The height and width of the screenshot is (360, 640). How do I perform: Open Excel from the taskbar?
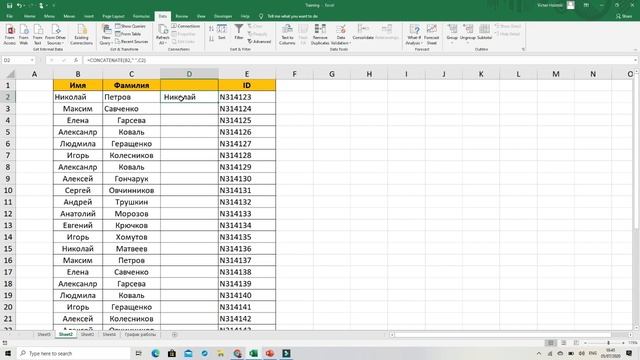point(253,353)
